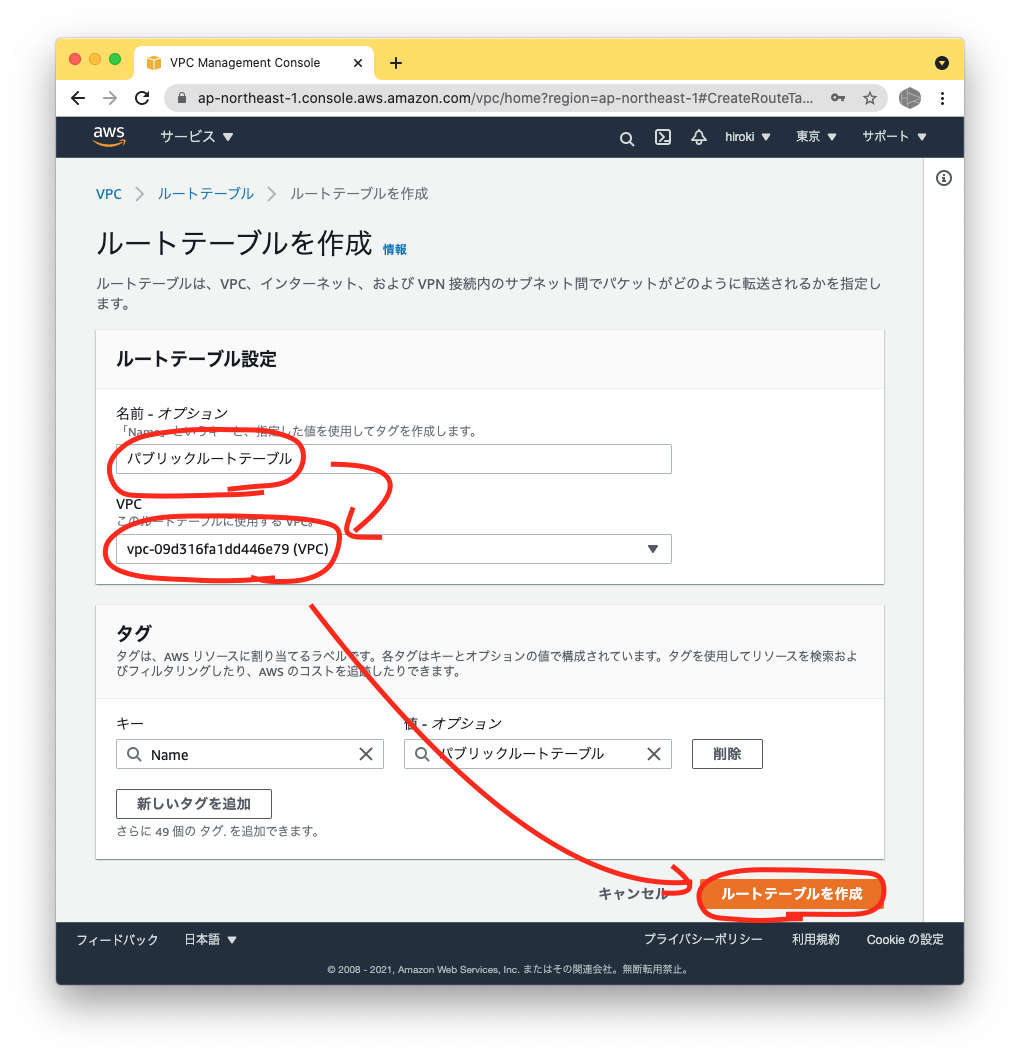
Task: Open the notifications bell
Action: pyautogui.click(x=698, y=137)
